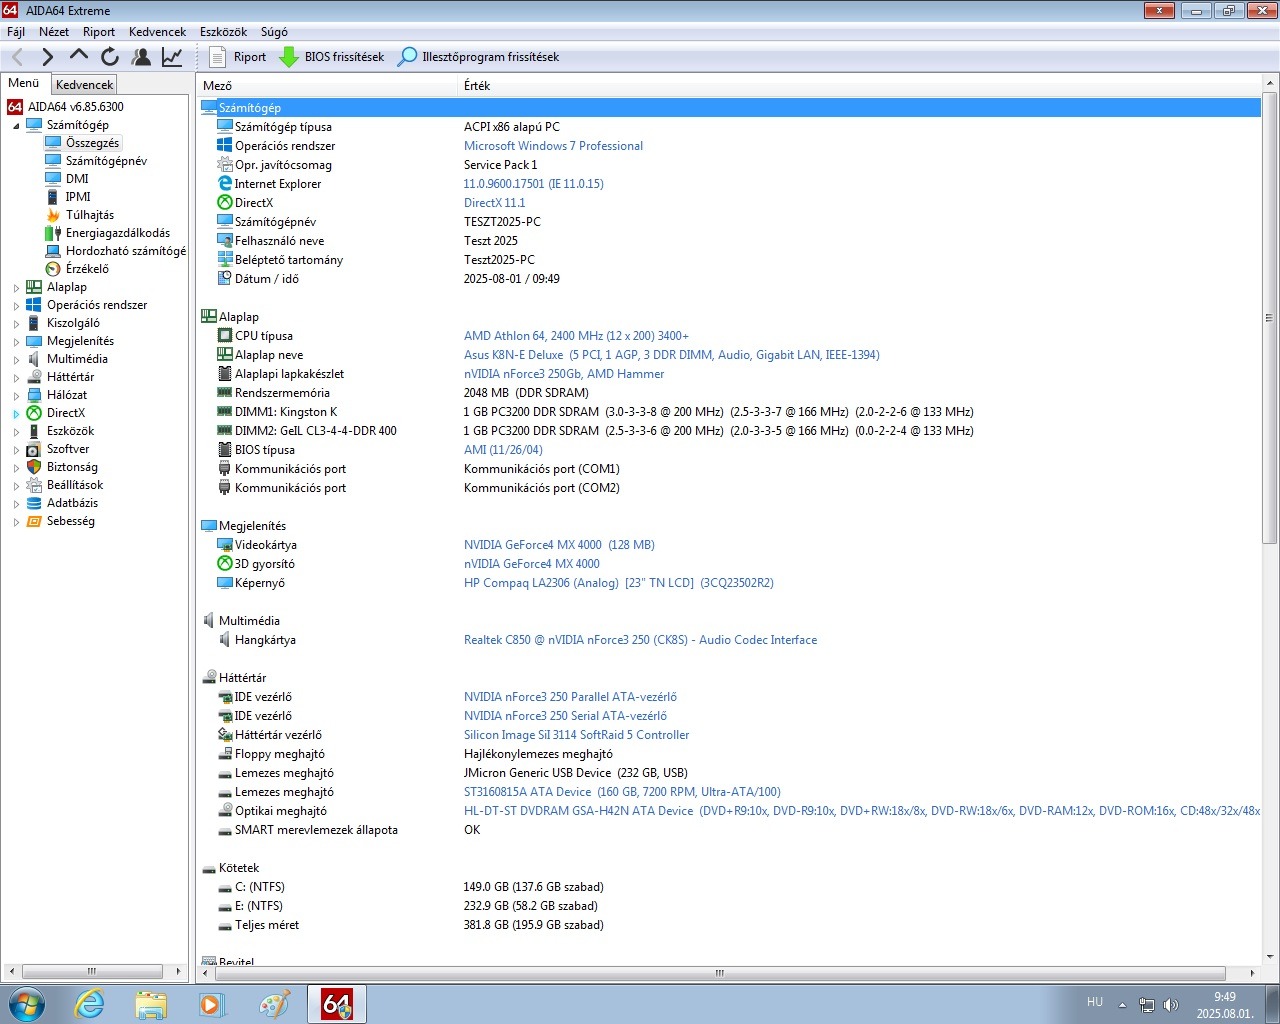The image size is (1280, 1024).
Task: Expand the Háttértár tree node
Action: [16, 378]
